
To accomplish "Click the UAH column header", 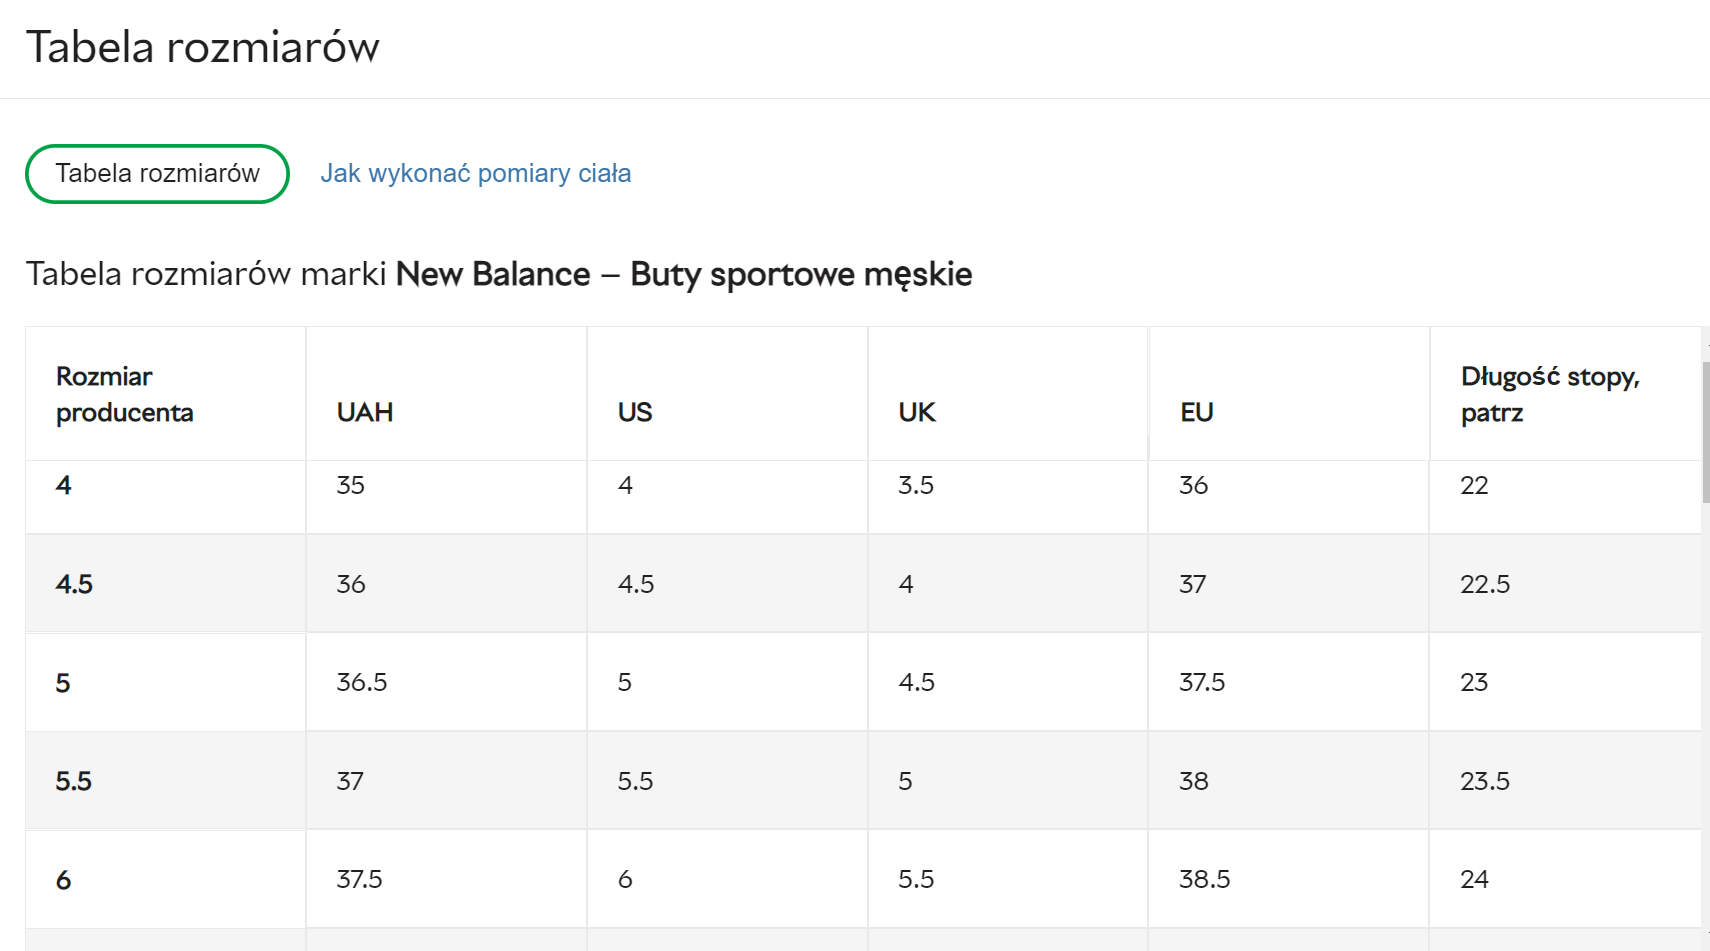I will point(365,412).
